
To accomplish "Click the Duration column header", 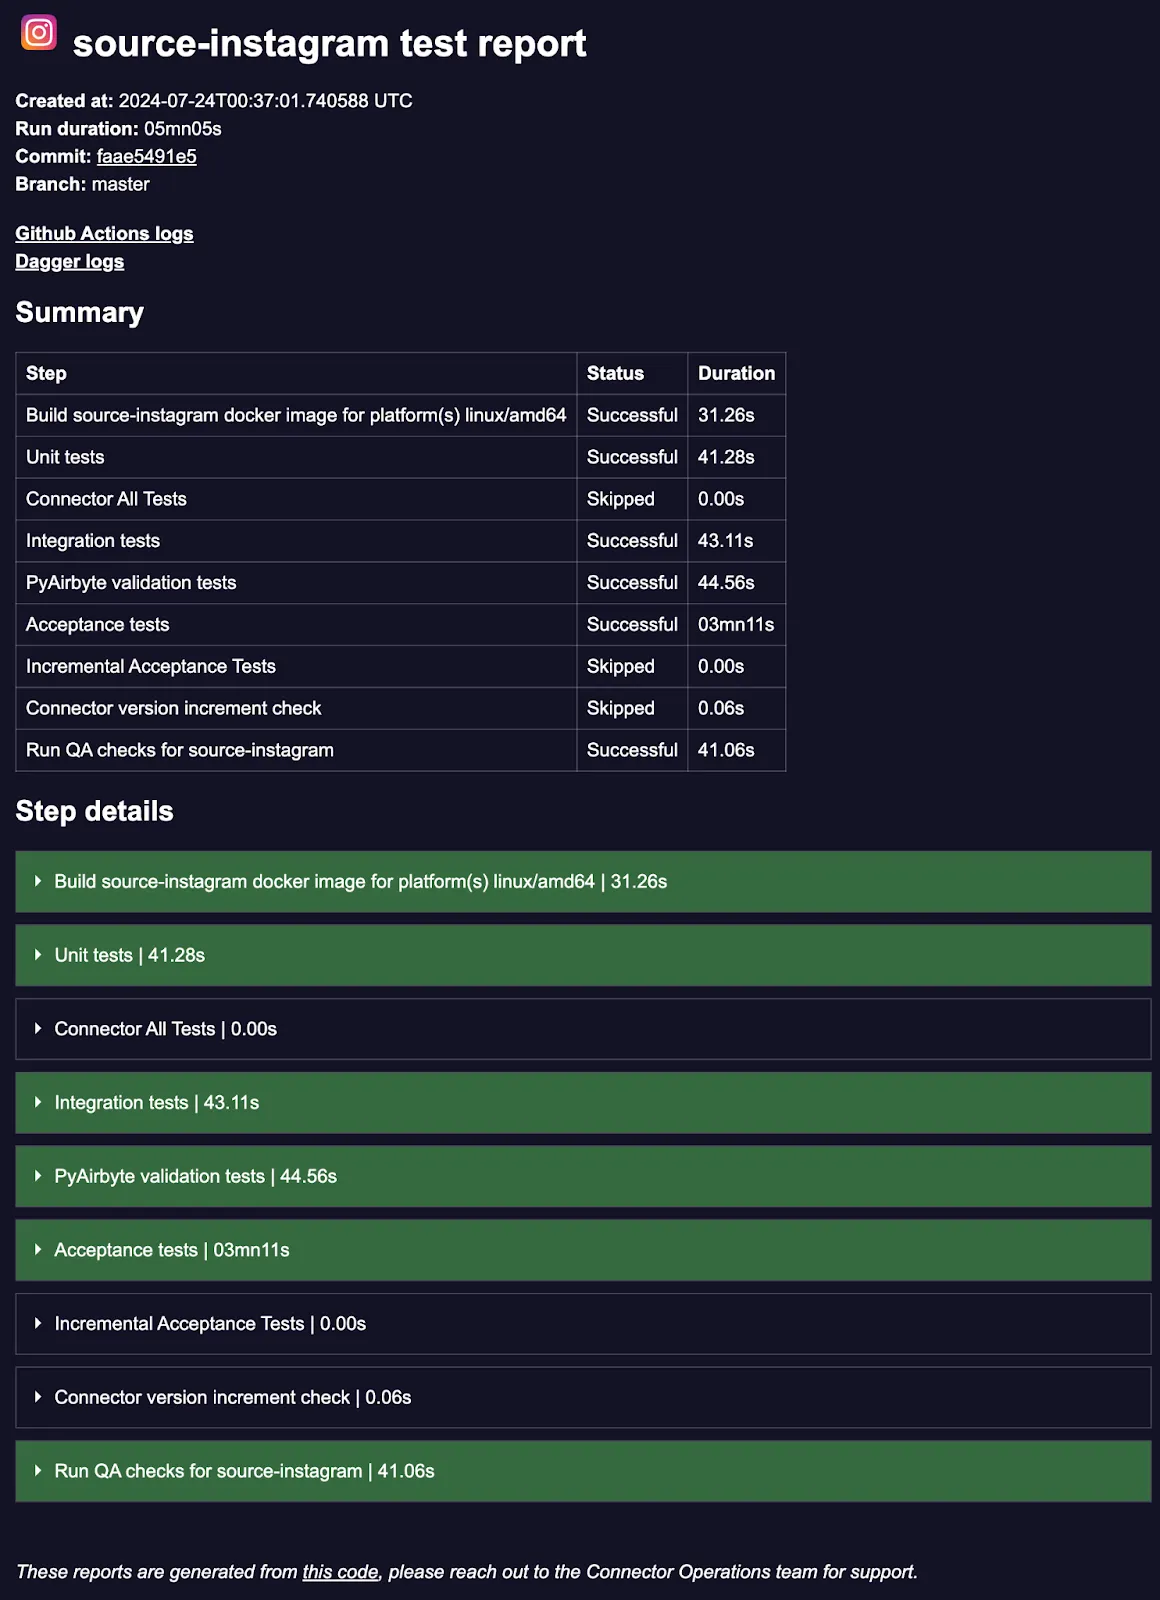I will pyautogui.click(x=736, y=373).
